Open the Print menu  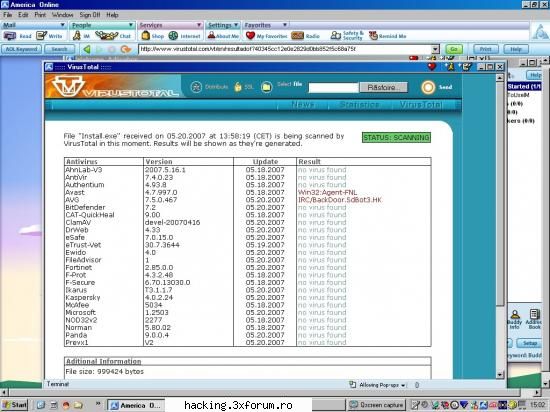(40, 15)
